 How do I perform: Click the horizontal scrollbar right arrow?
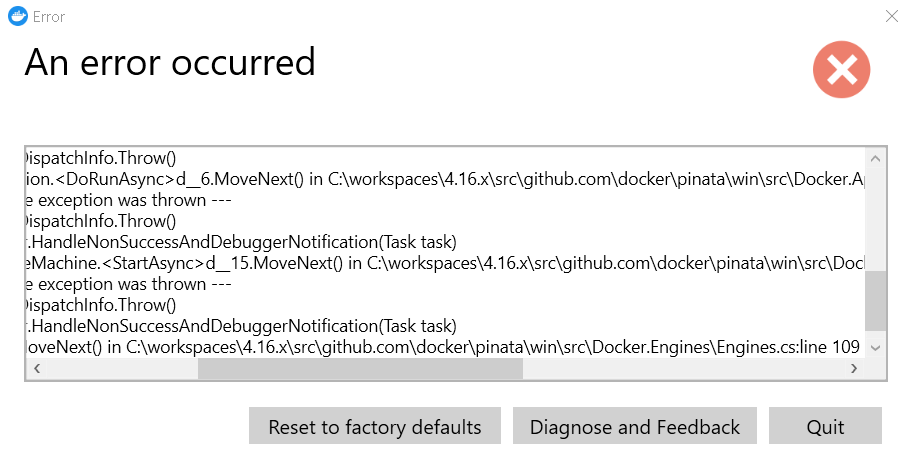853,368
